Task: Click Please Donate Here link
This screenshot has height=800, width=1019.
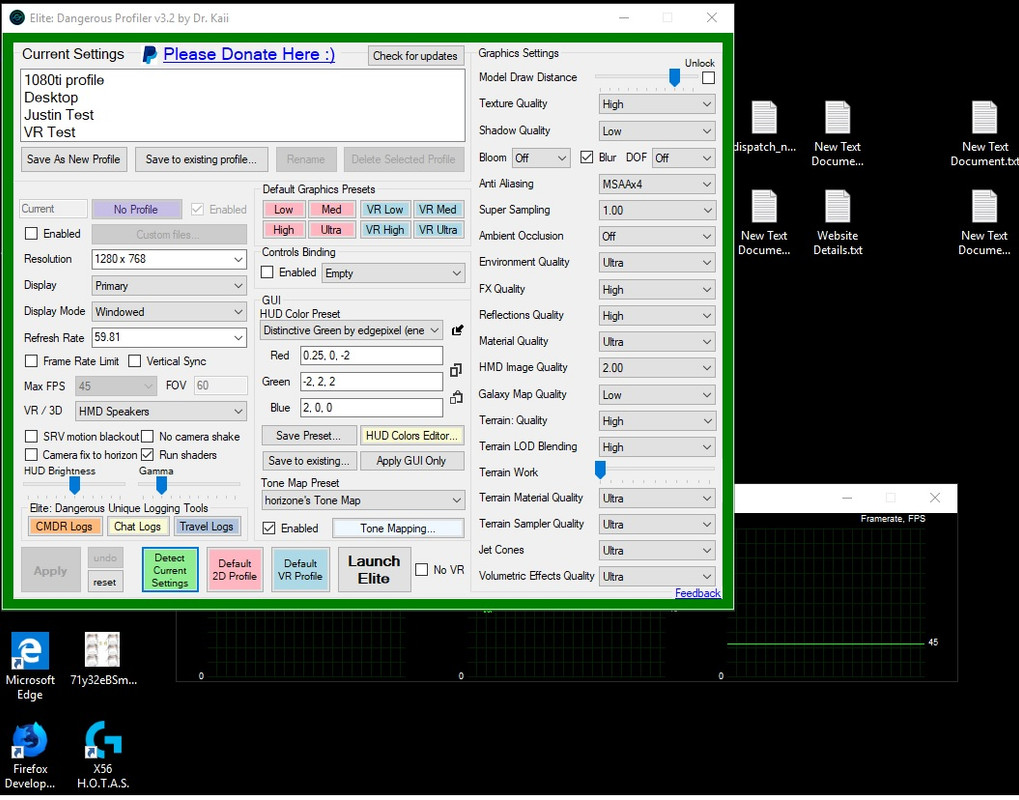Action: [x=249, y=54]
